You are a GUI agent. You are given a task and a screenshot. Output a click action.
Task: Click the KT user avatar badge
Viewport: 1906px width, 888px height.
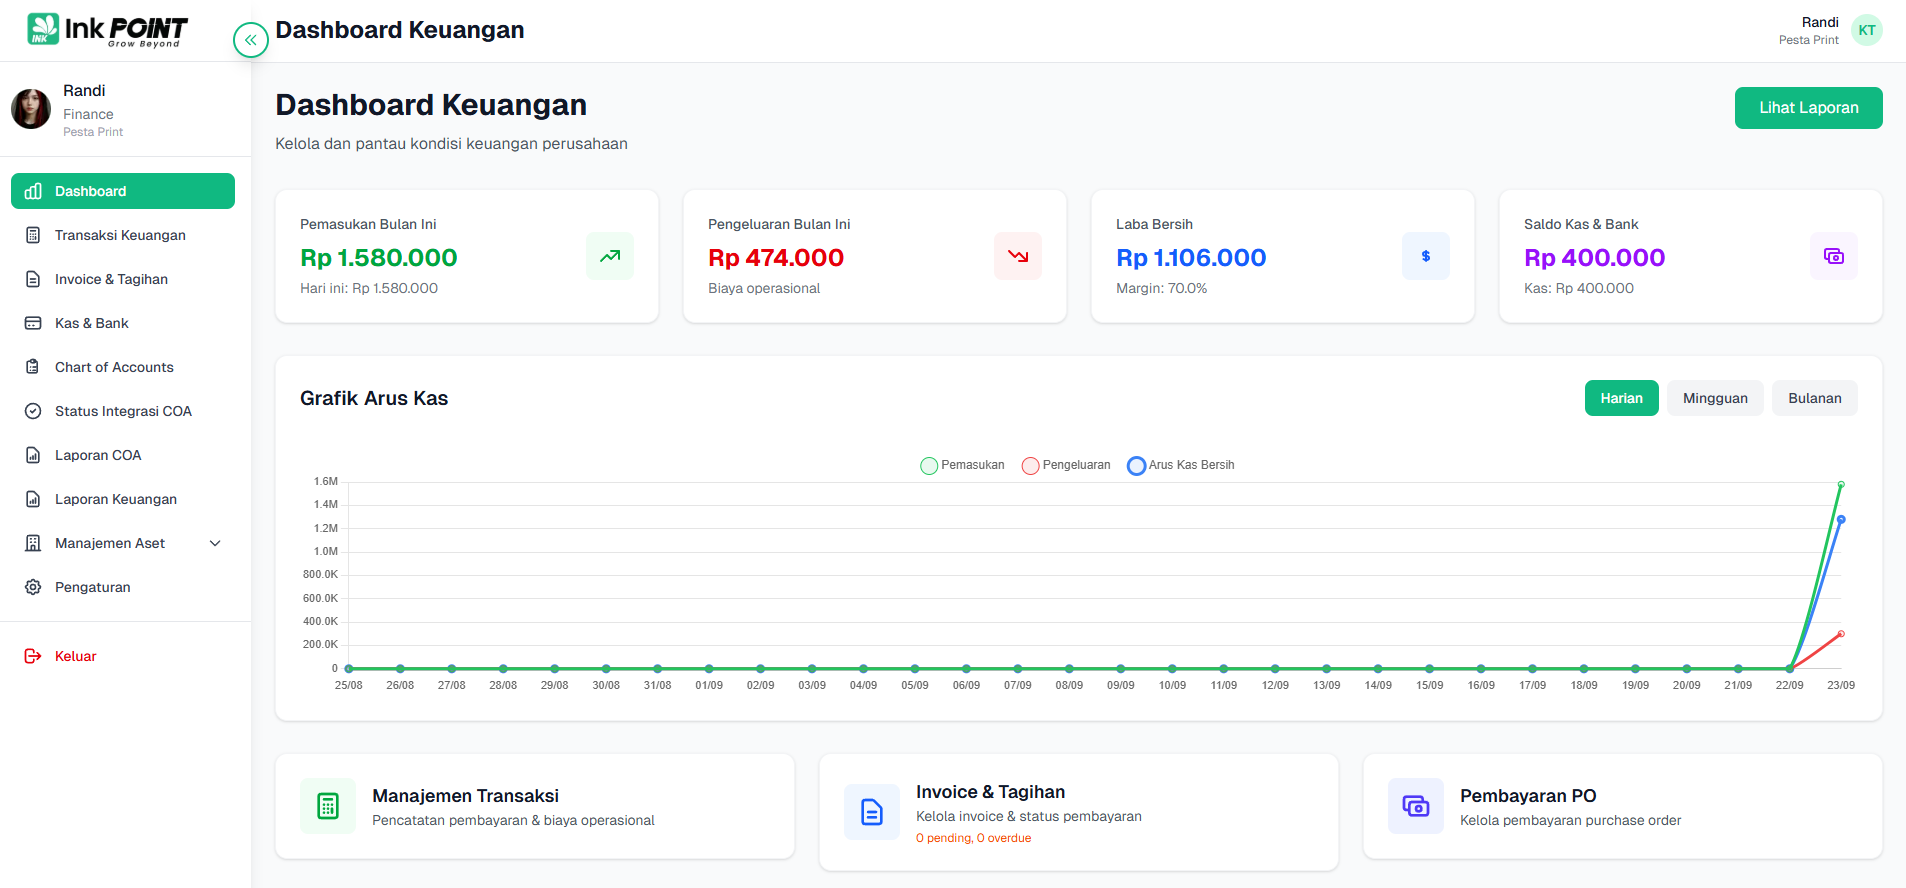[1867, 30]
